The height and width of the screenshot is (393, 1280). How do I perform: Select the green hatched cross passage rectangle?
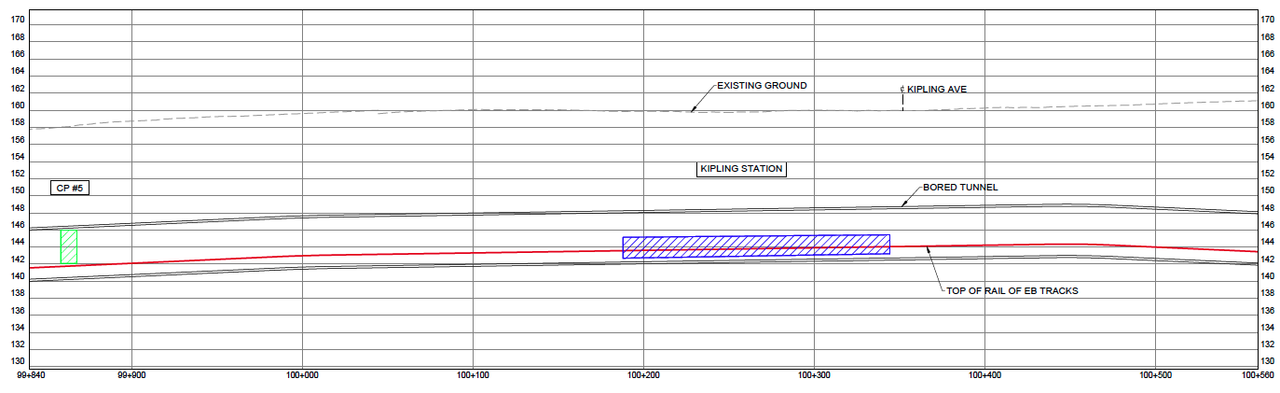pos(69,247)
